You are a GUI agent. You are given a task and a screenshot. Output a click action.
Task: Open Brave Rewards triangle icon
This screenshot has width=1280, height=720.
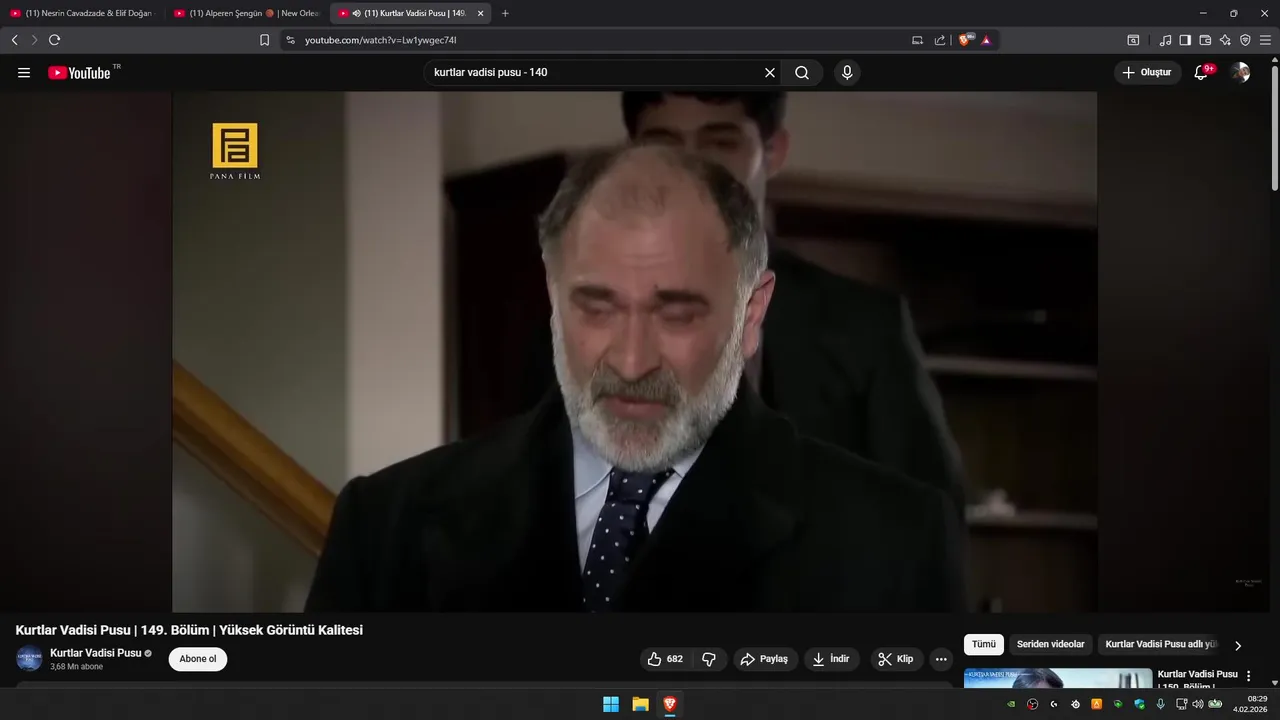(x=986, y=40)
